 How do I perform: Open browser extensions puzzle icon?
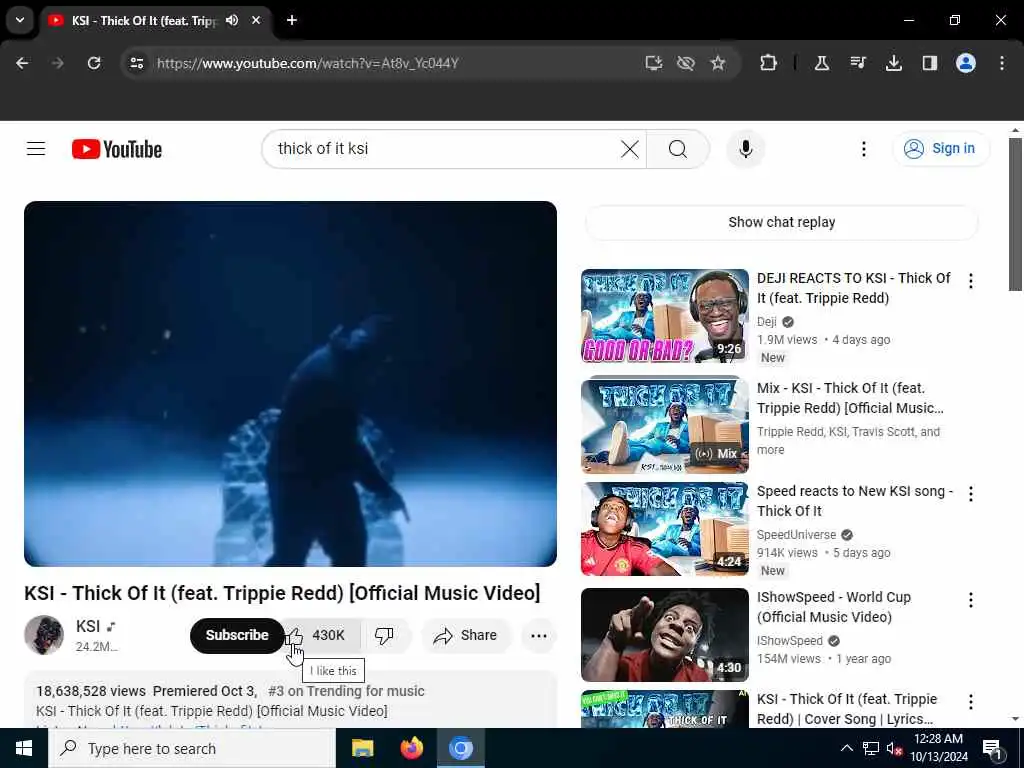[769, 63]
